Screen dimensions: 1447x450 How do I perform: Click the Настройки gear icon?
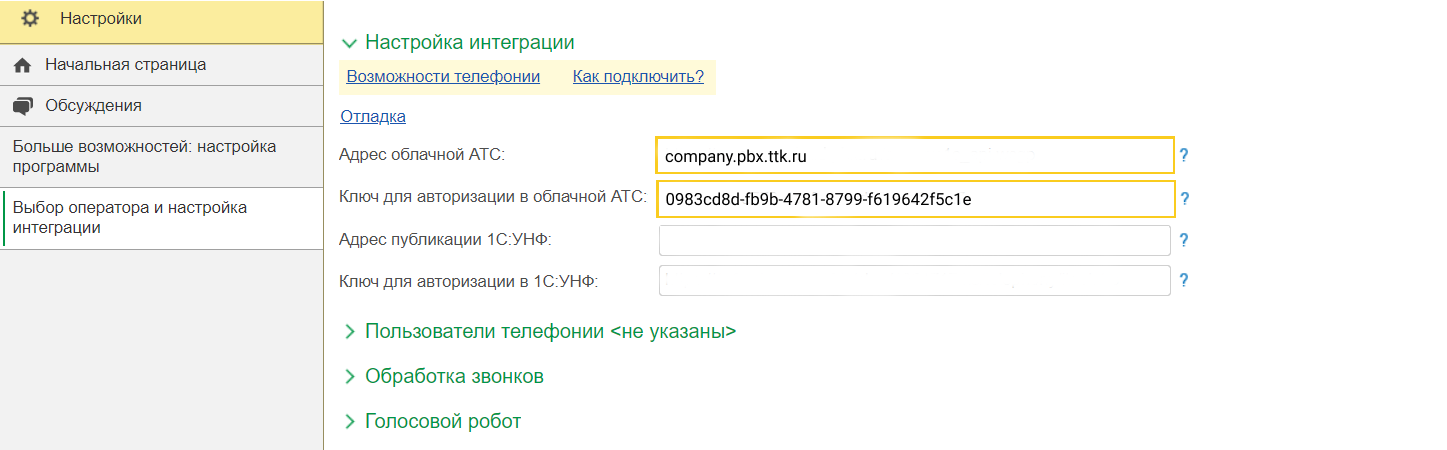30,19
